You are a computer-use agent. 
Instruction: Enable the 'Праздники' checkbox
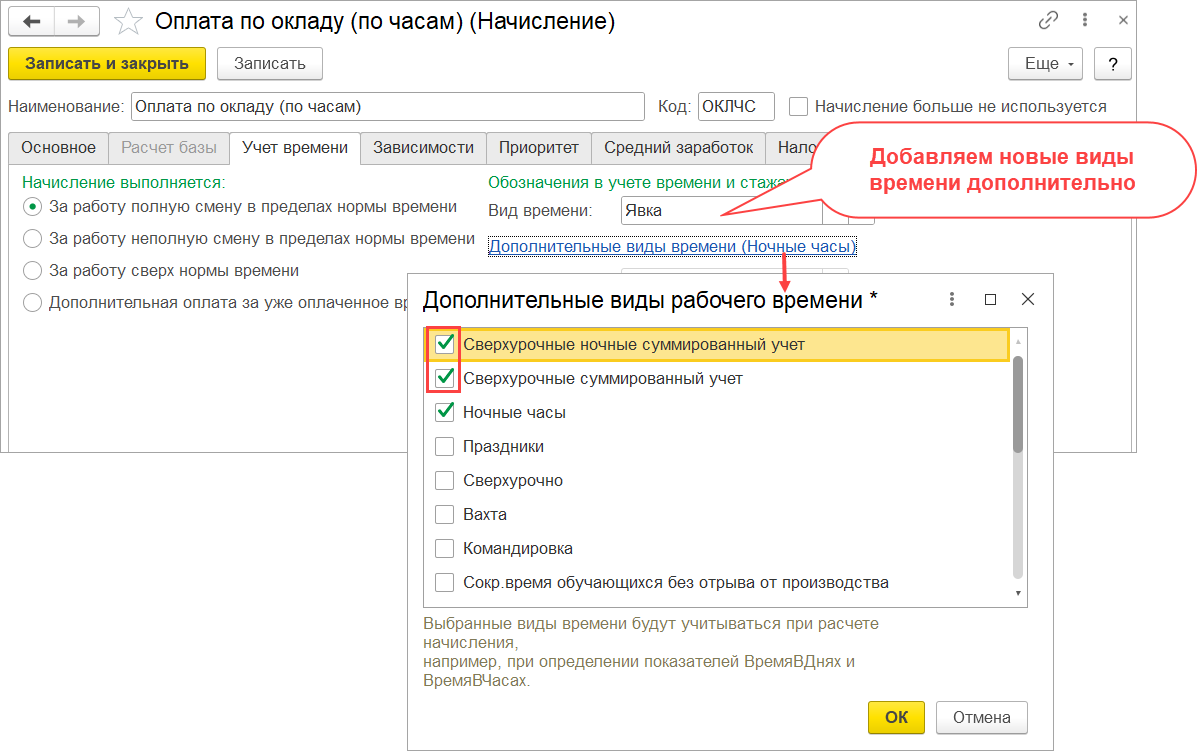pos(444,447)
